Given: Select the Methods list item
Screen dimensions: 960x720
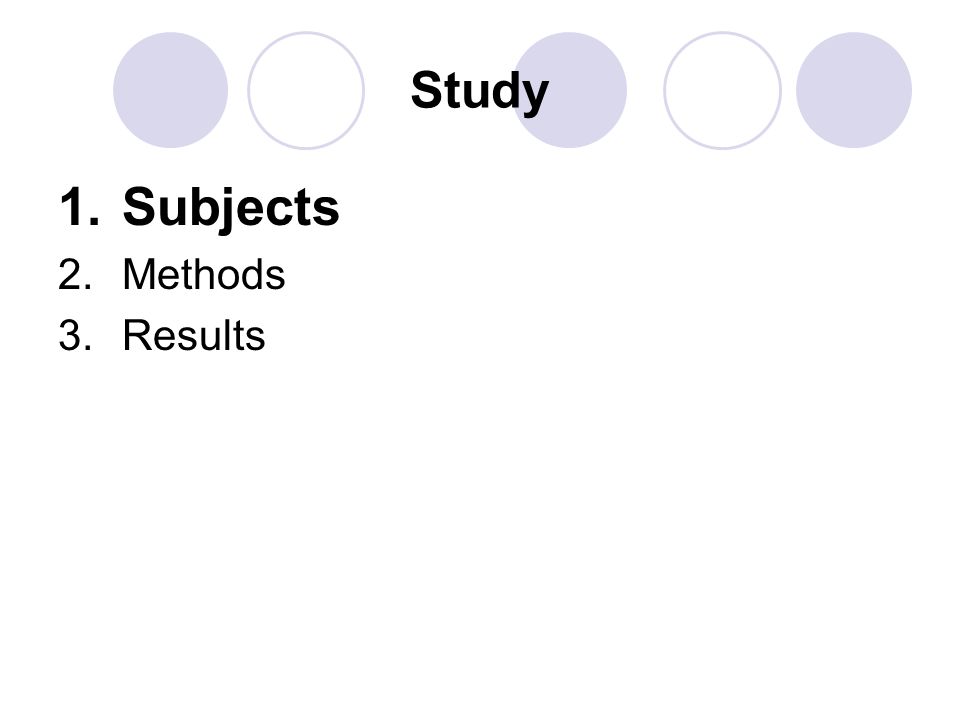Looking at the screenshot, I should click(204, 274).
